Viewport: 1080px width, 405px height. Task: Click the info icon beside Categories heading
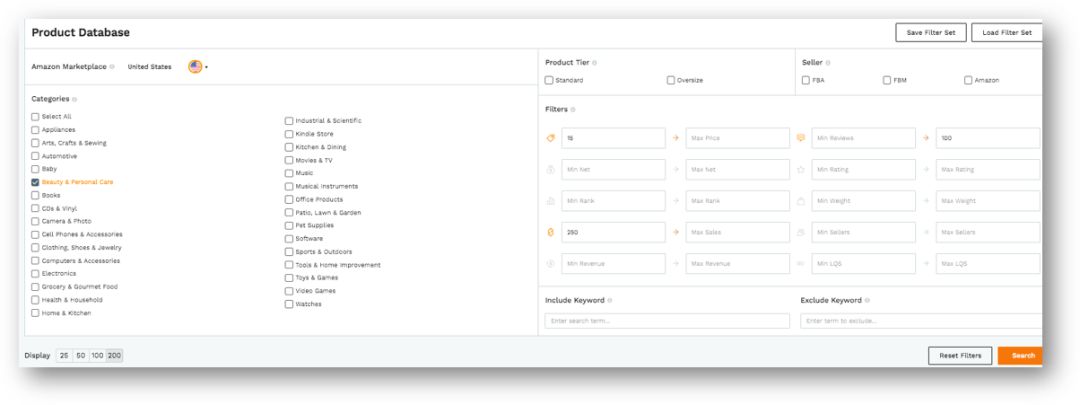point(75,99)
